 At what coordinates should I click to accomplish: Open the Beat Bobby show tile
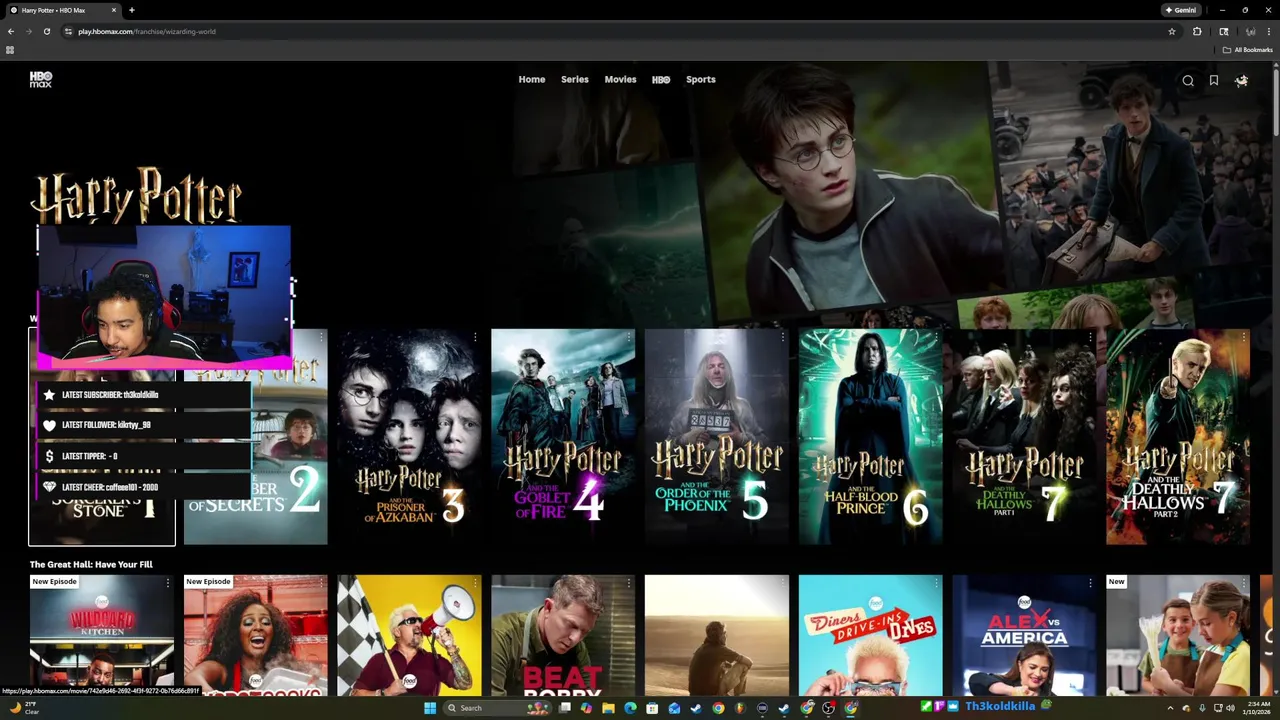(x=563, y=635)
